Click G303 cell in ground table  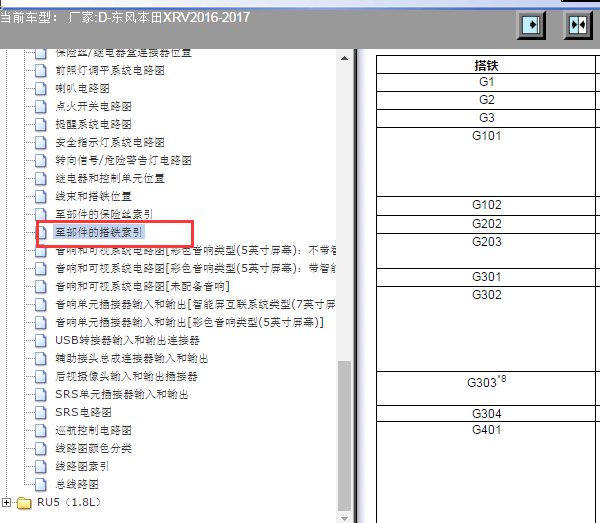pos(486,388)
